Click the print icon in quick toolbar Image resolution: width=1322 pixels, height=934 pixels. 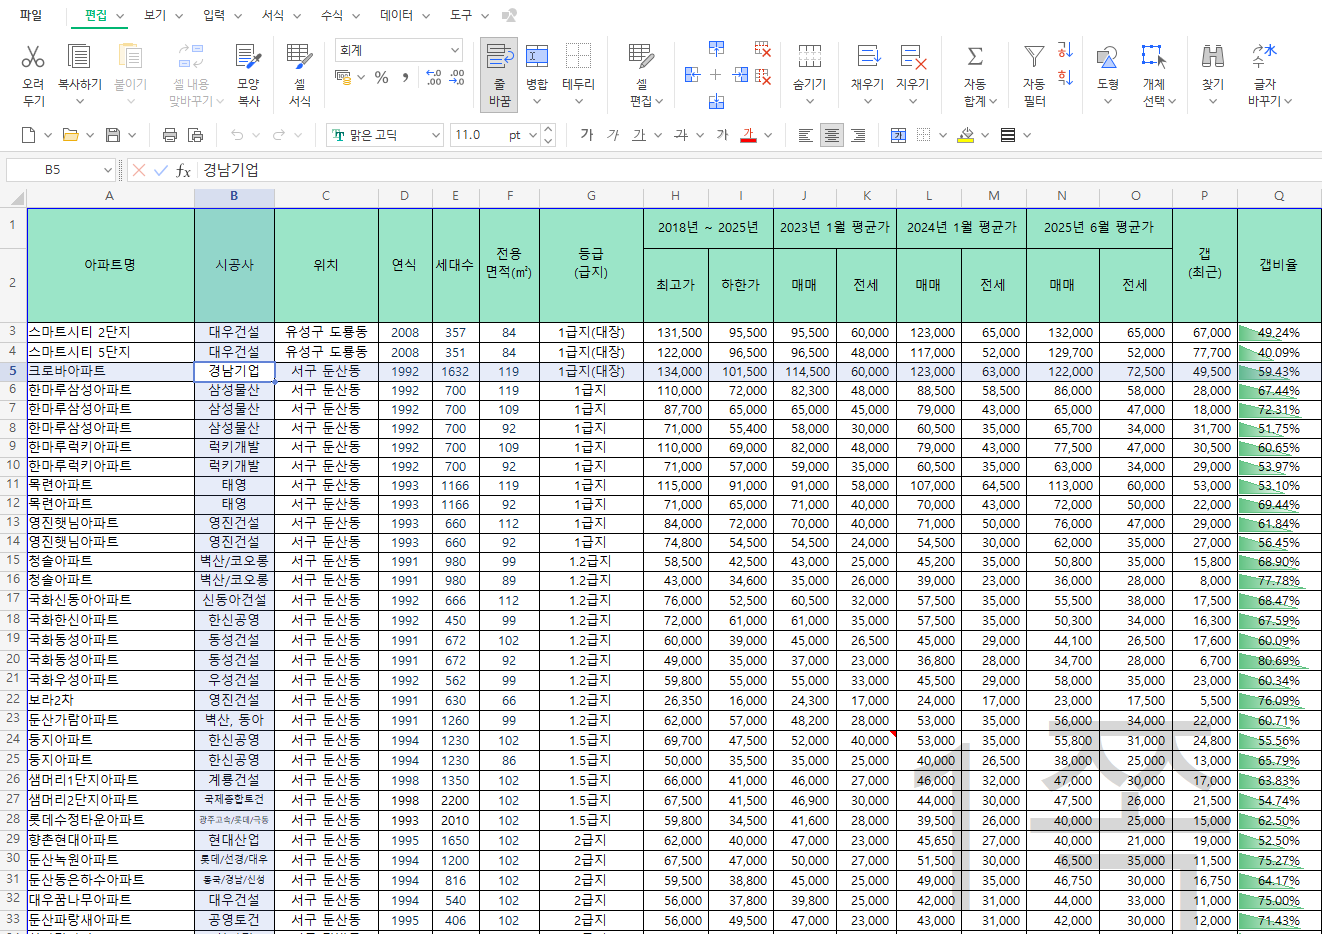[170, 135]
